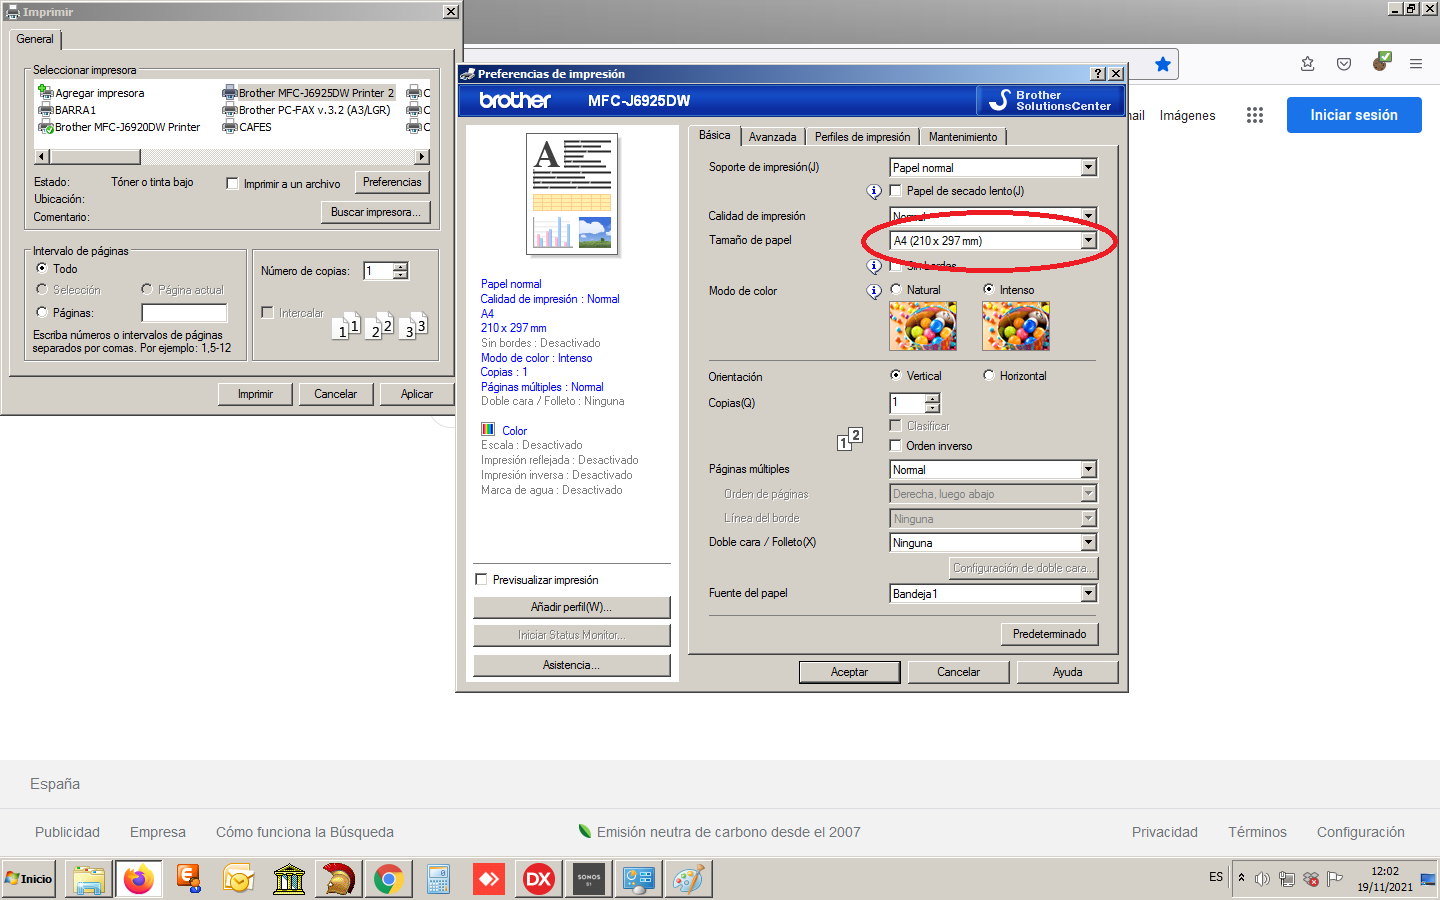Open the Dropbox tray icon
Screen dimensions: 1440x900
point(1311,879)
